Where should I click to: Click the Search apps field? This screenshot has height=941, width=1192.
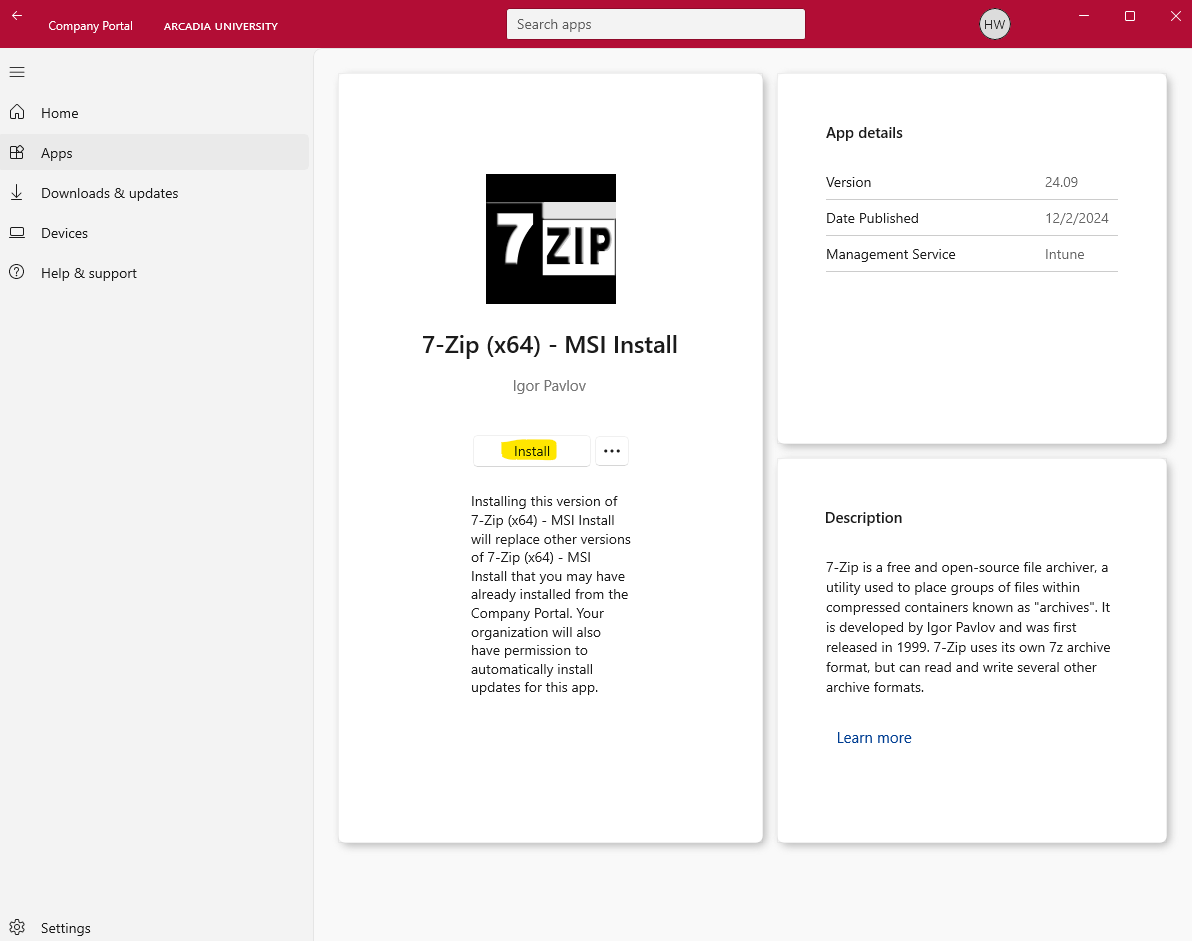click(x=655, y=24)
